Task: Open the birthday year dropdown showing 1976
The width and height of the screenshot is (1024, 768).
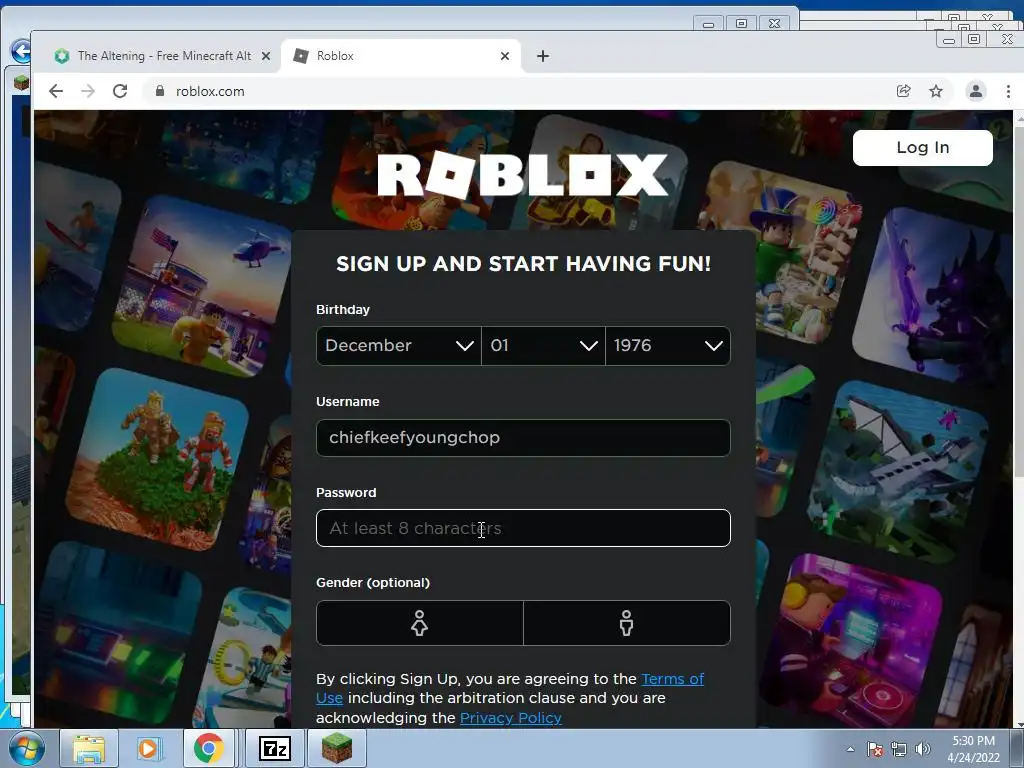Action: tap(668, 345)
